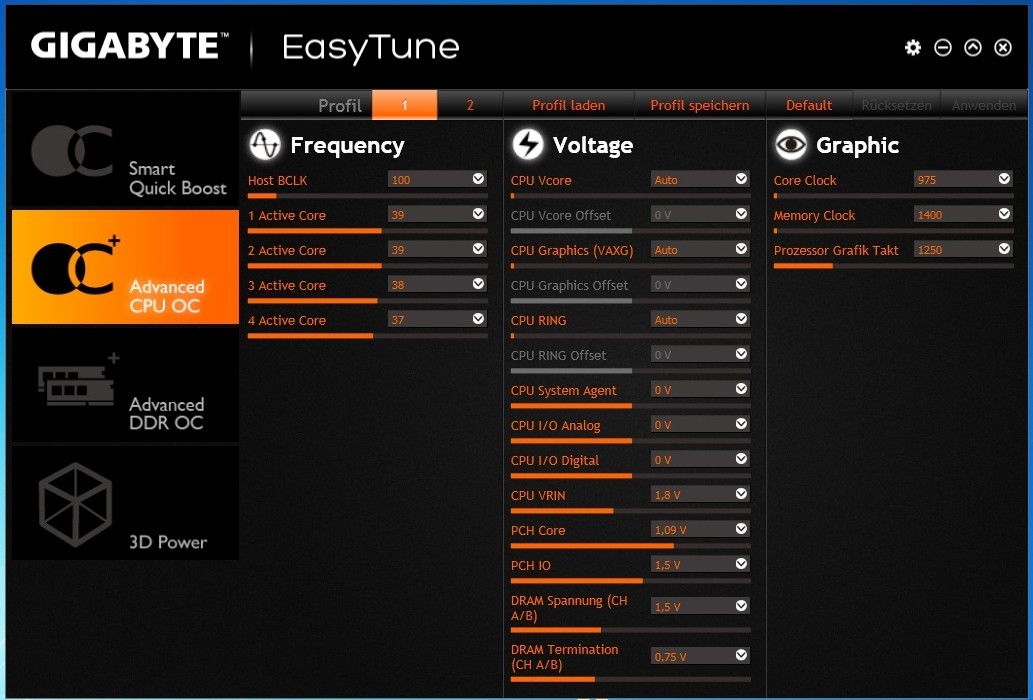Click the EasyTune title text
This screenshot has width=1033, height=700.
(x=371, y=48)
